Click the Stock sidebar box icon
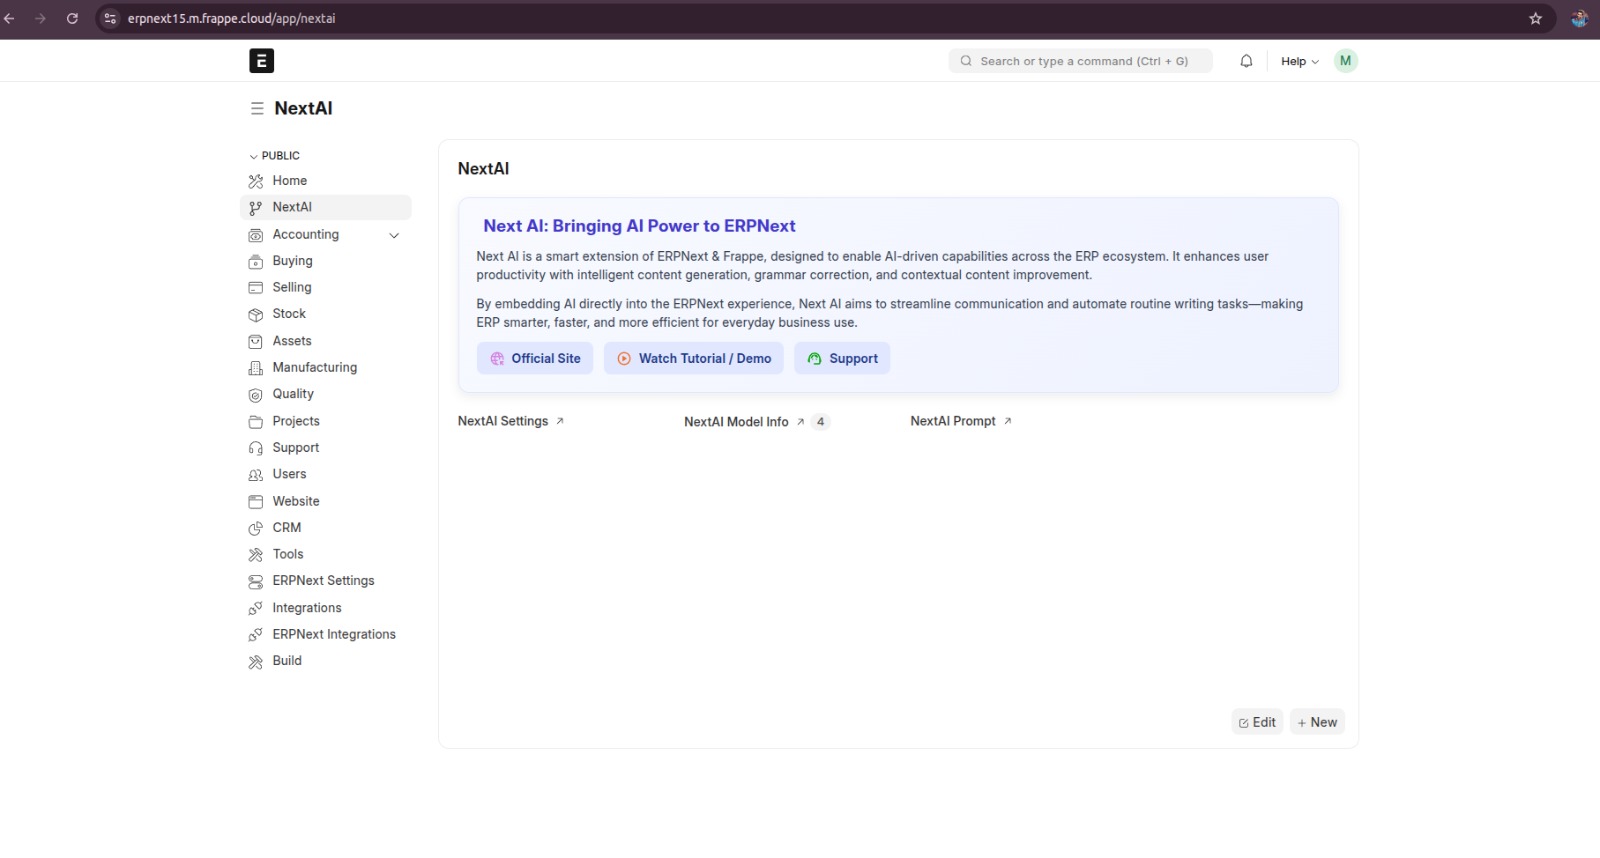Viewport: 1600px width, 858px height. point(256,315)
